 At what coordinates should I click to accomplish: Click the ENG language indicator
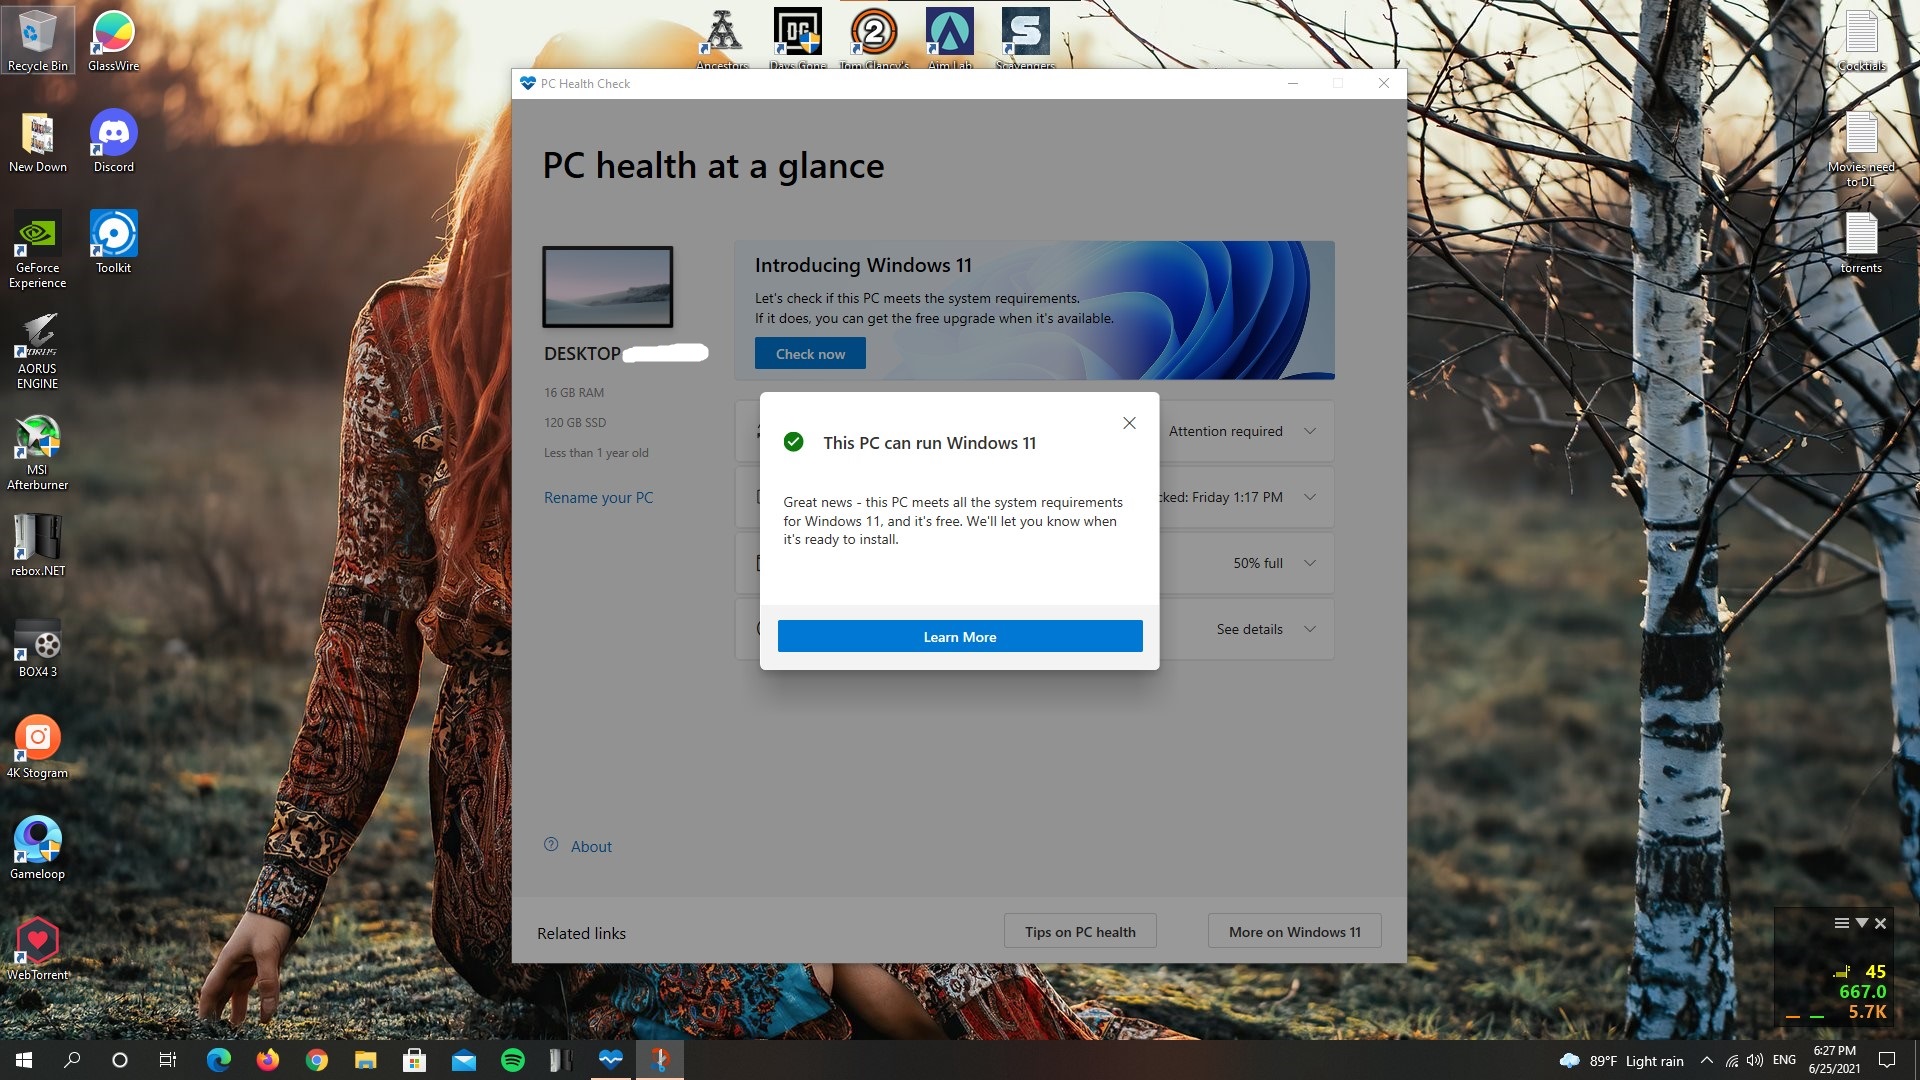pos(1784,1060)
